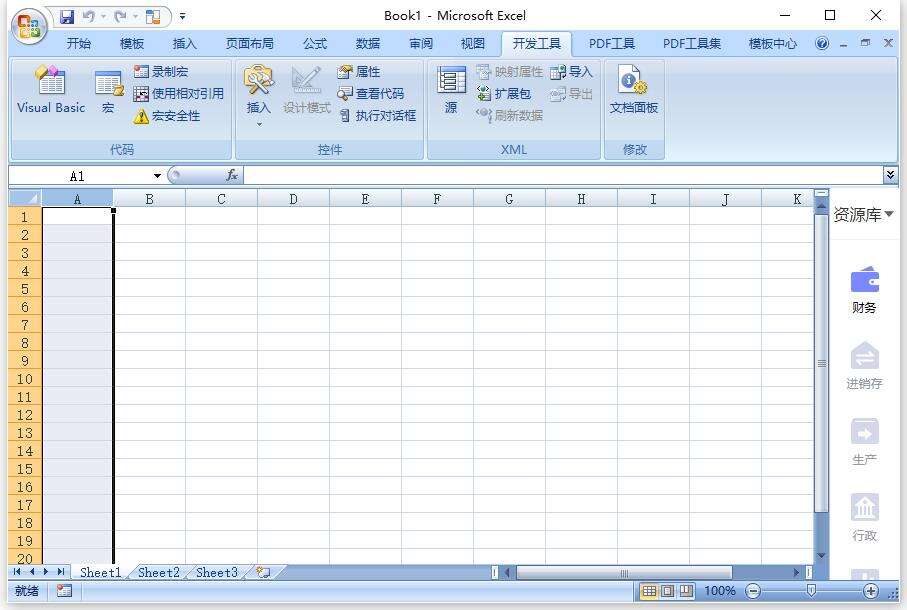Open the Name Box dropdown arrow

click(x=157, y=176)
